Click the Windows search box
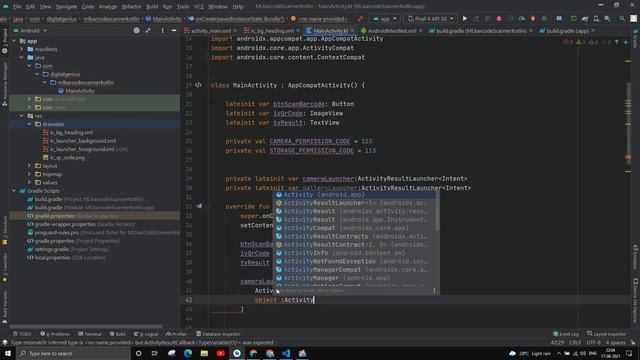Viewport: 640px width, 360px height. click(x=73, y=353)
